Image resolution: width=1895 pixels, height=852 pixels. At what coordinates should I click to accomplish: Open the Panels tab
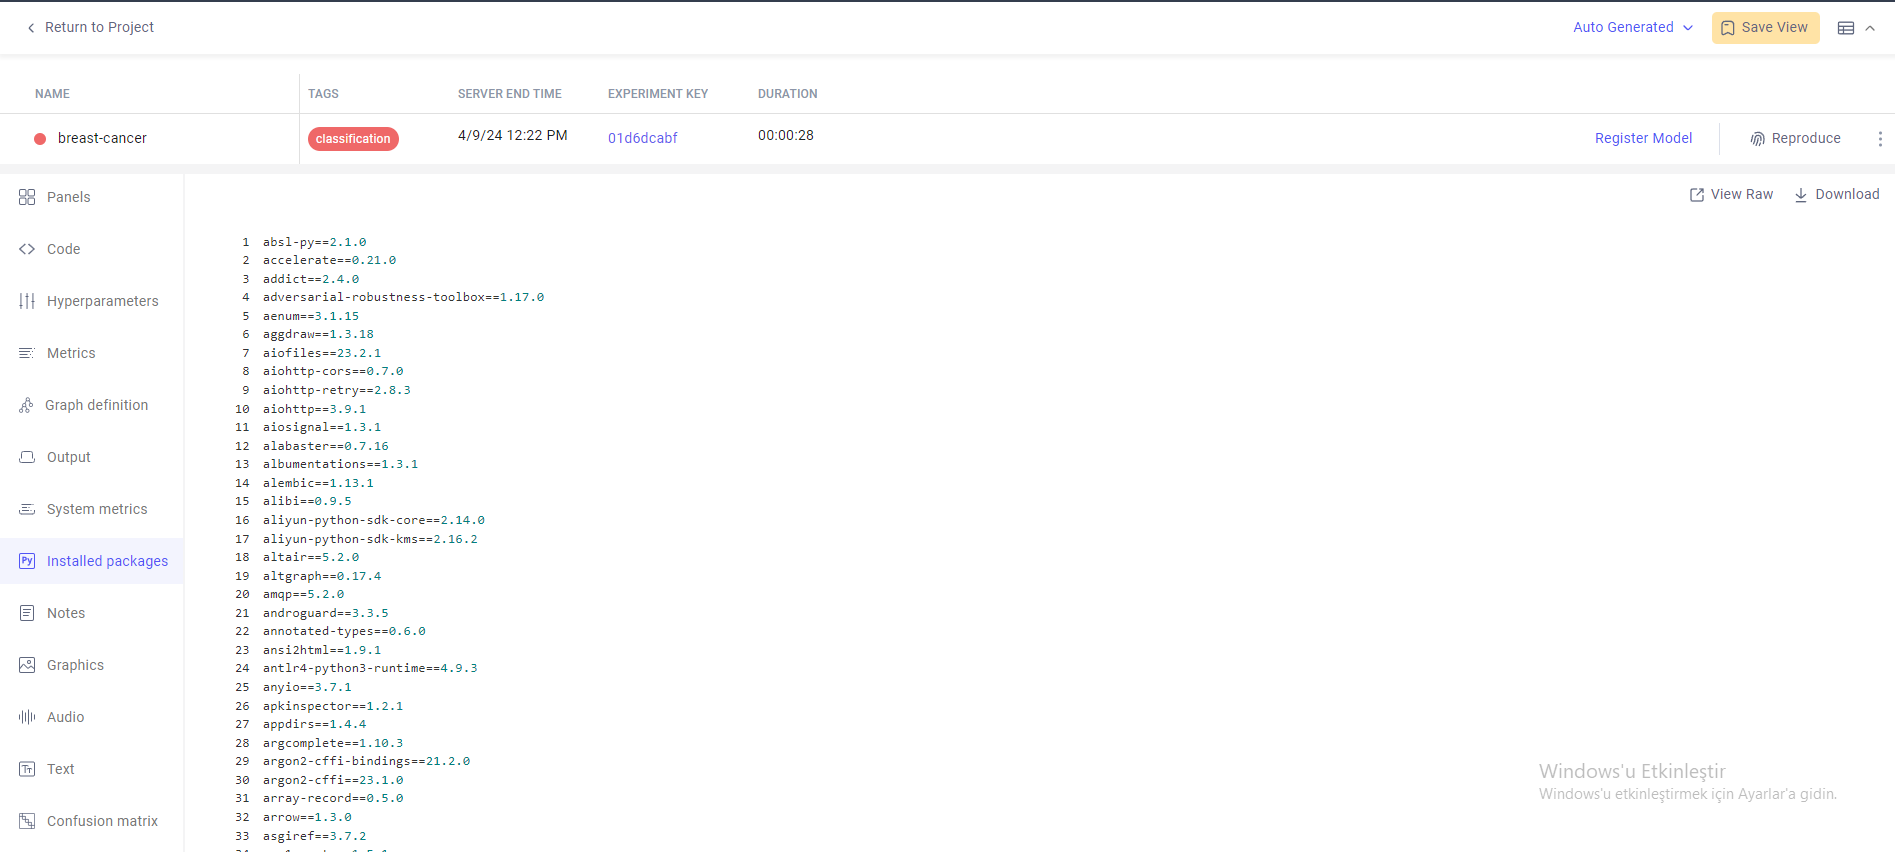pyautogui.click(x=92, y=197)
